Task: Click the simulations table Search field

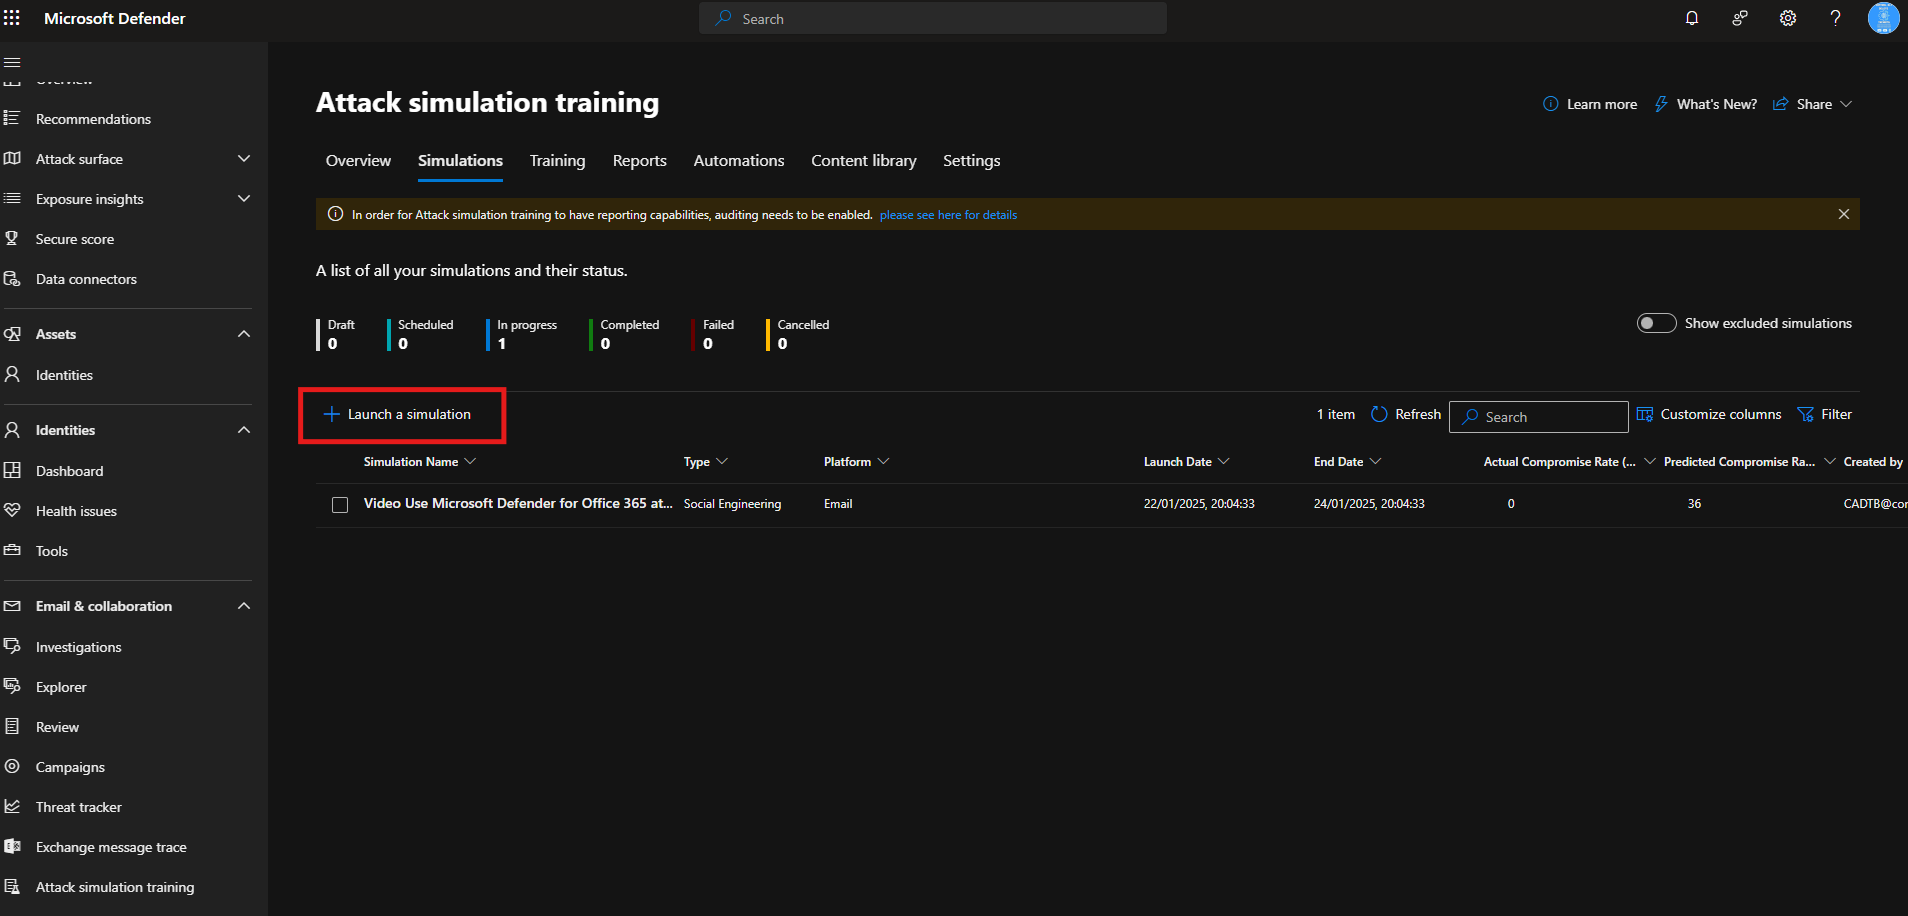Action: tap(1539, 417)
